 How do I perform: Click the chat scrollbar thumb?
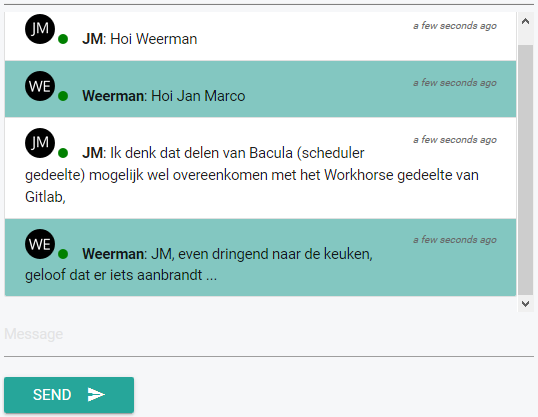pos(525,170)
